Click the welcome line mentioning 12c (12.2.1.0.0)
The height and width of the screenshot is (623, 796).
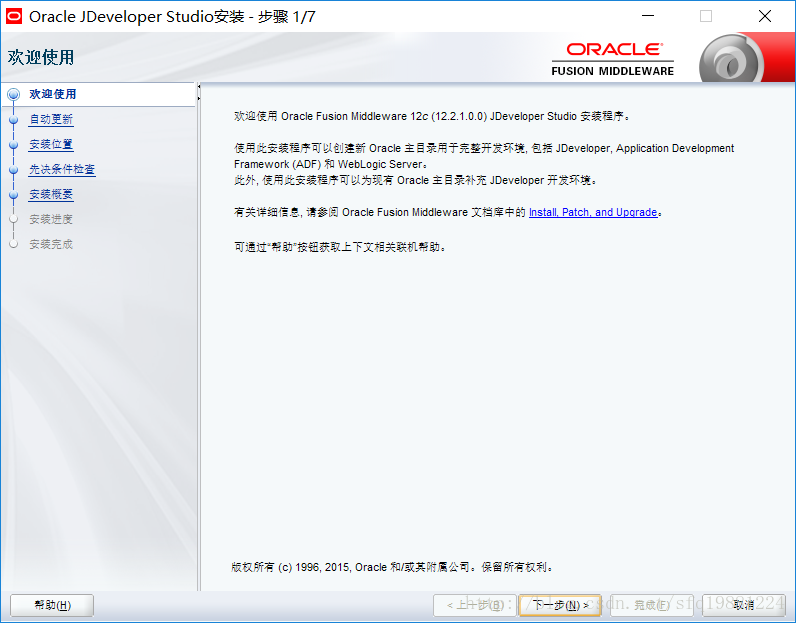[432, 116]
